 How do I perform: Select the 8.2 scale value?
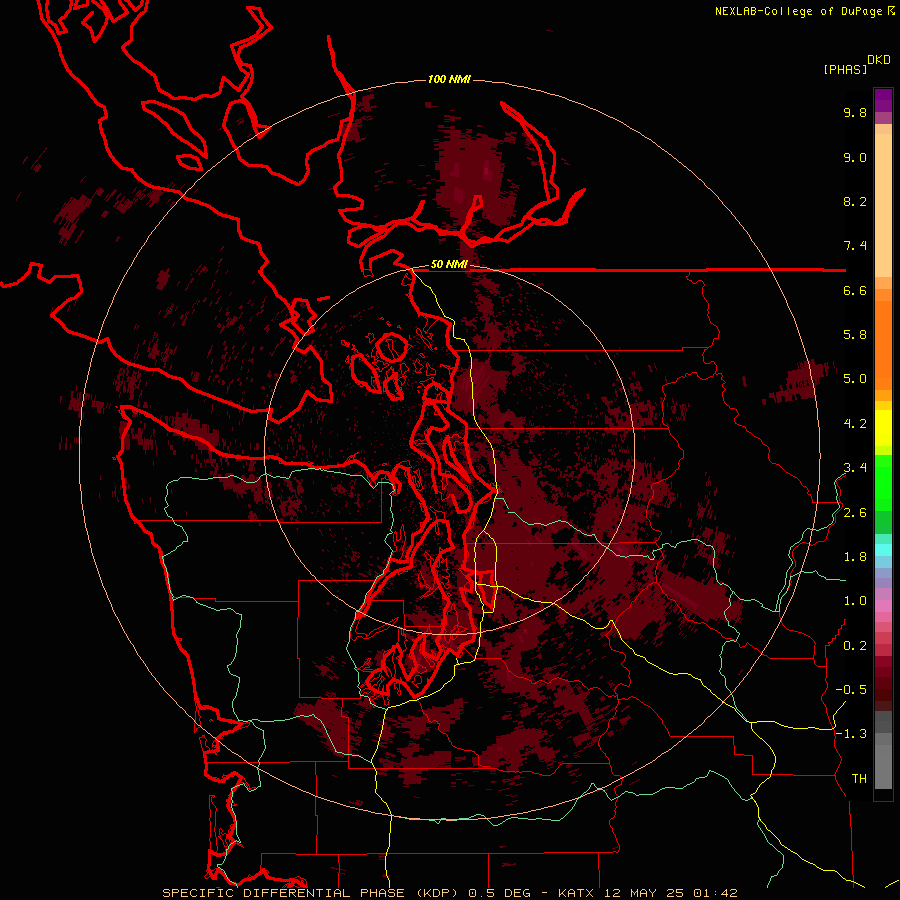coord(855,201)
